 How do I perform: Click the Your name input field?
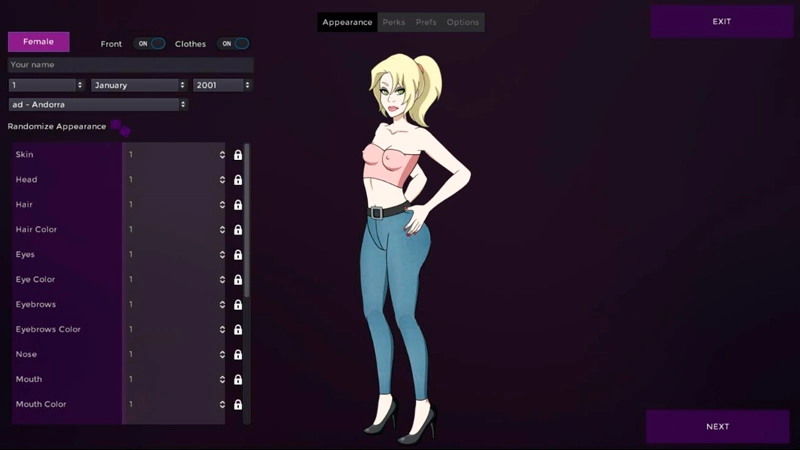(130, 65)
